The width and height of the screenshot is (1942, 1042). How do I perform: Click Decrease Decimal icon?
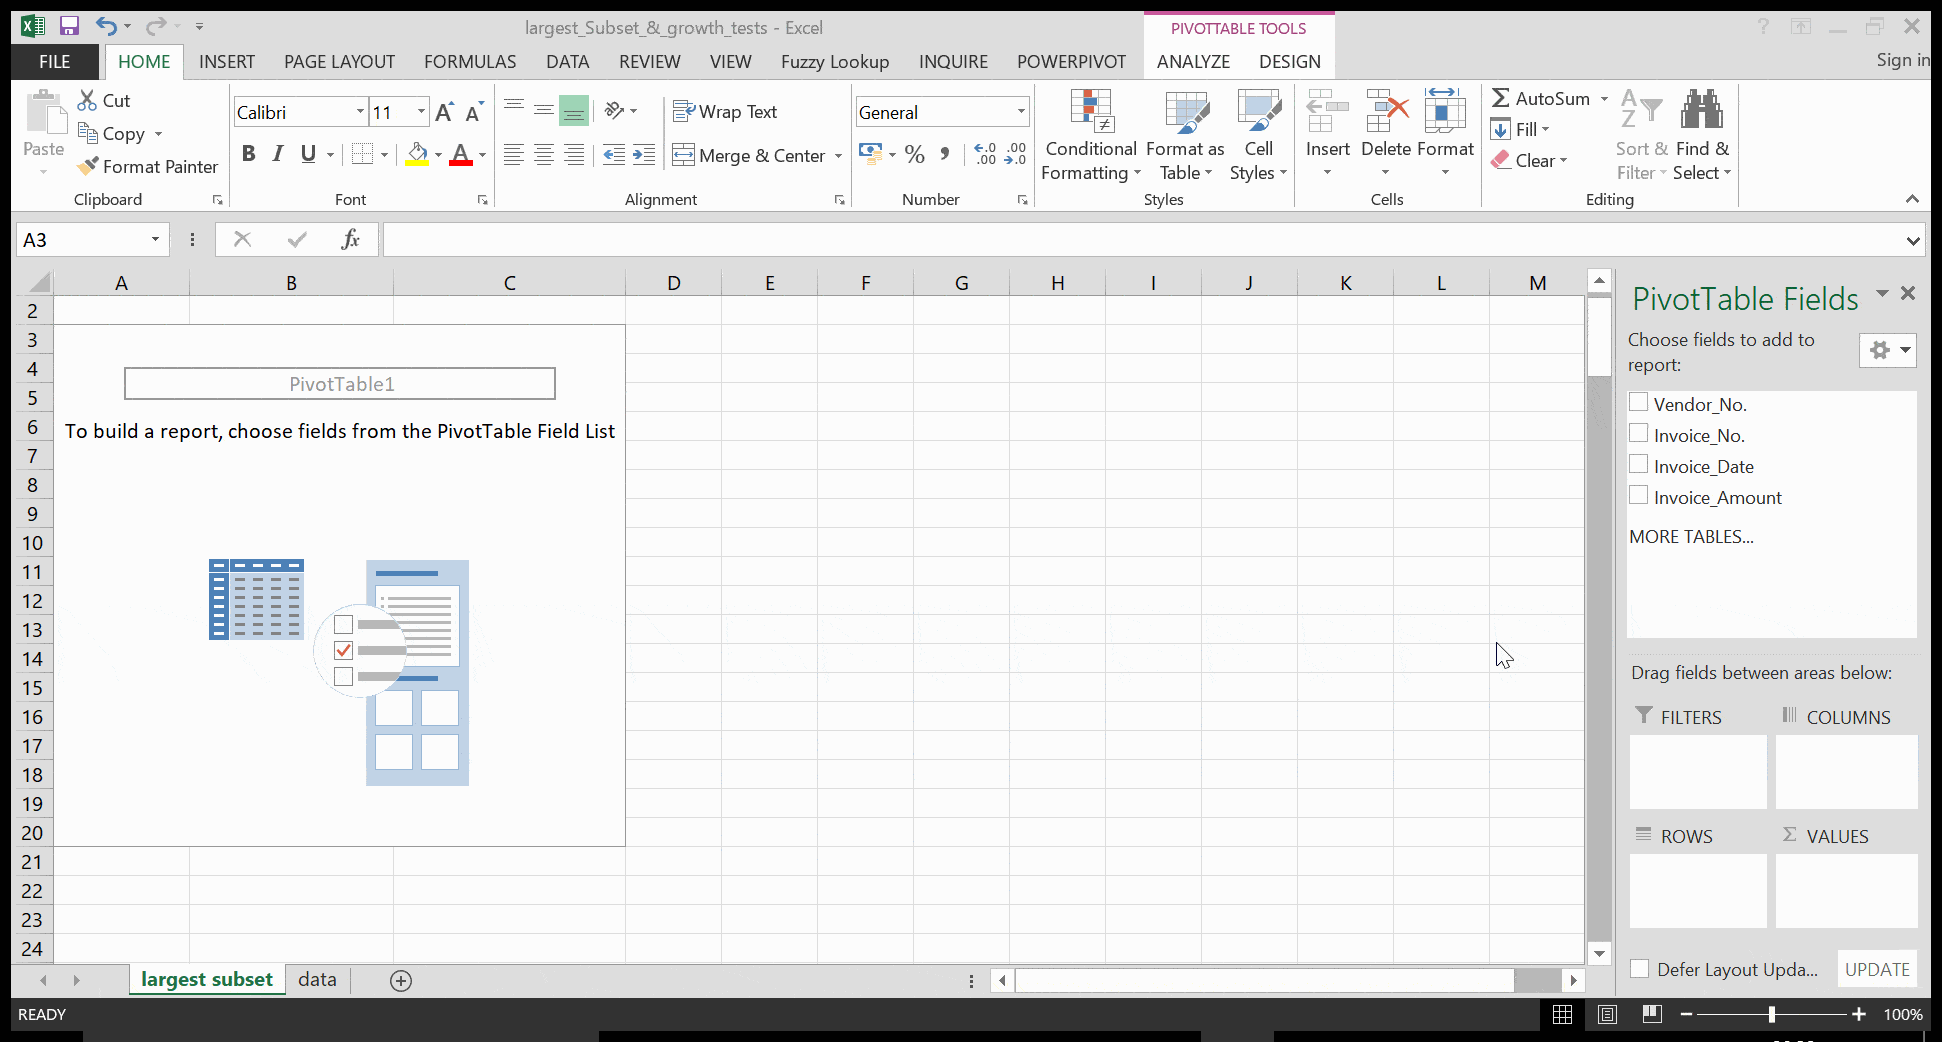click(x=1016, y=154)
